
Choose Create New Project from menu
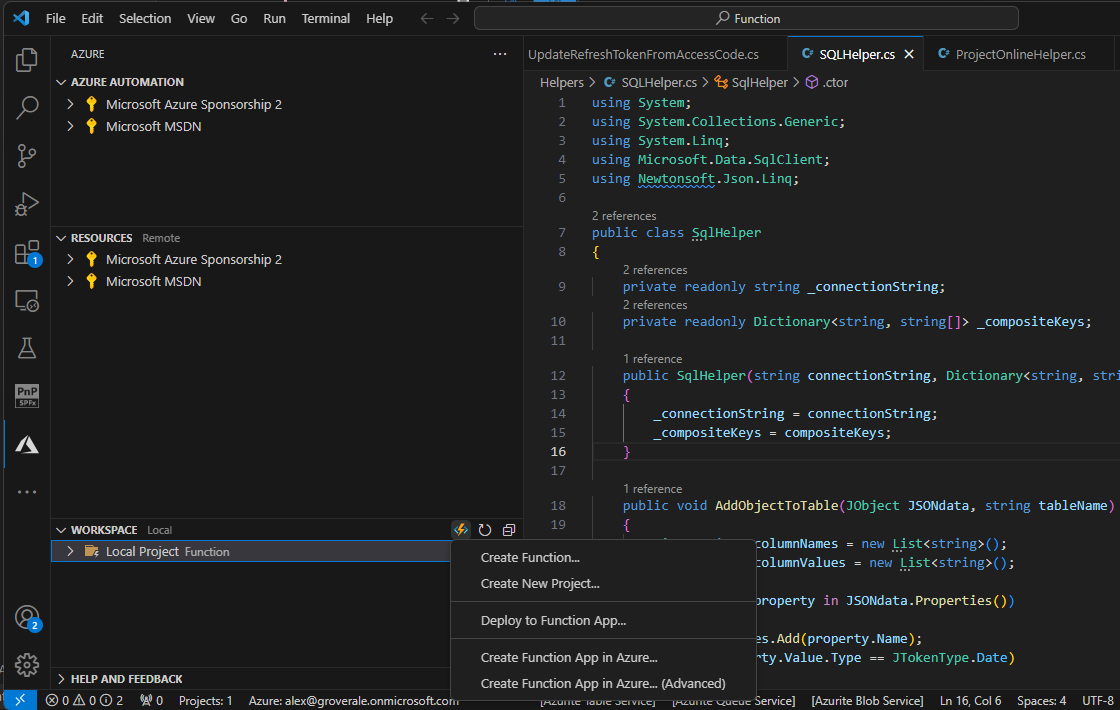(x=540, y=584)
